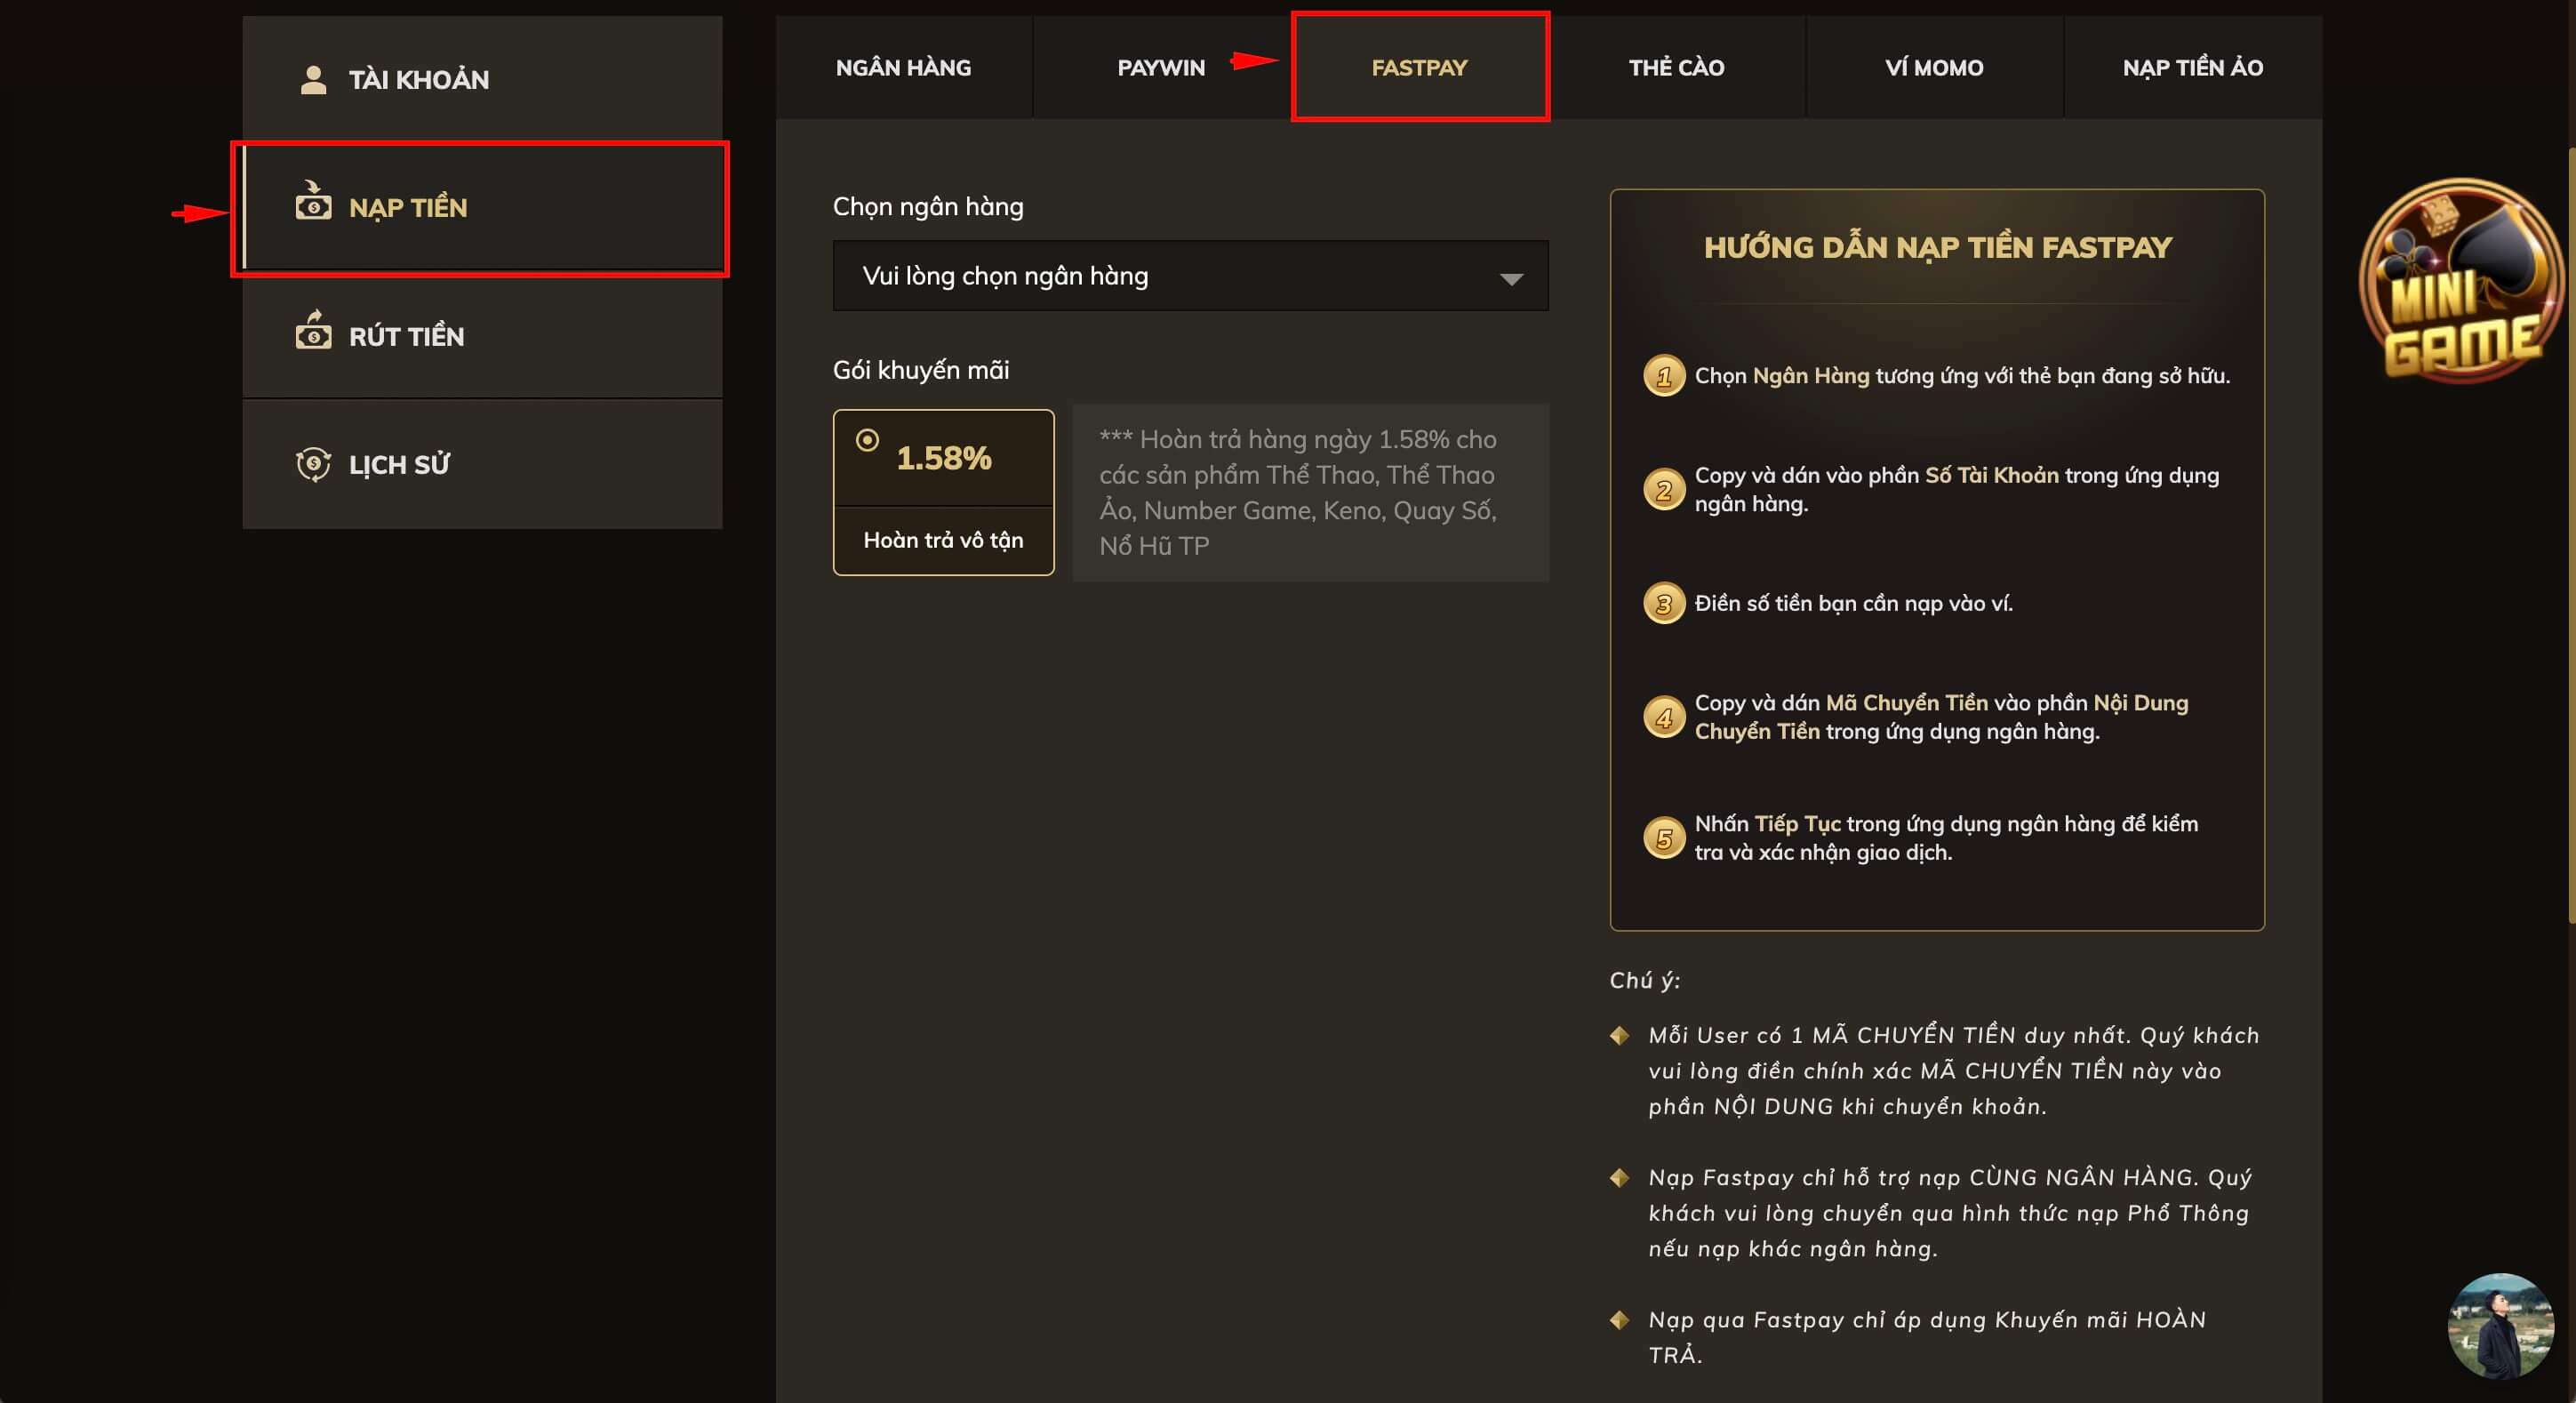Click the 'Điền số tiền bạn cần nạp' instruction
2576x1403 pixels.
pyautogui.click(x=1853, y=603)
